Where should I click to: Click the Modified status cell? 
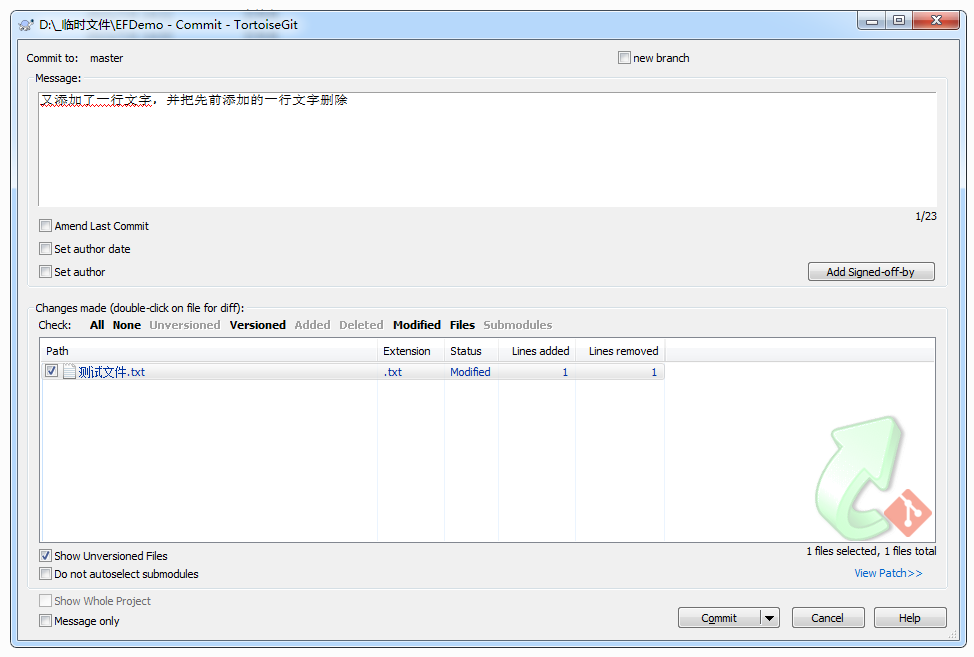470,371
